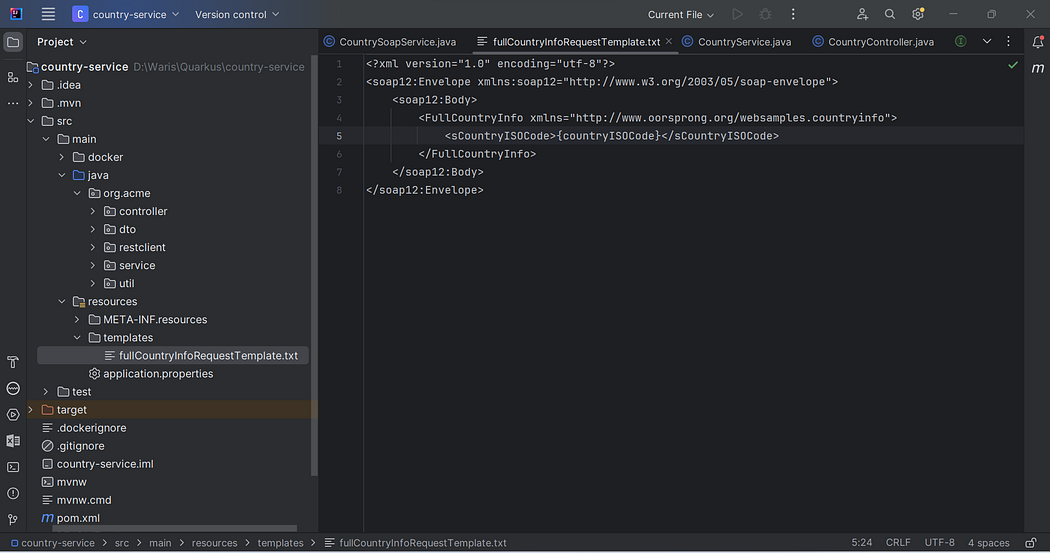Show hidden editor tabs chevron

[986, 42]
